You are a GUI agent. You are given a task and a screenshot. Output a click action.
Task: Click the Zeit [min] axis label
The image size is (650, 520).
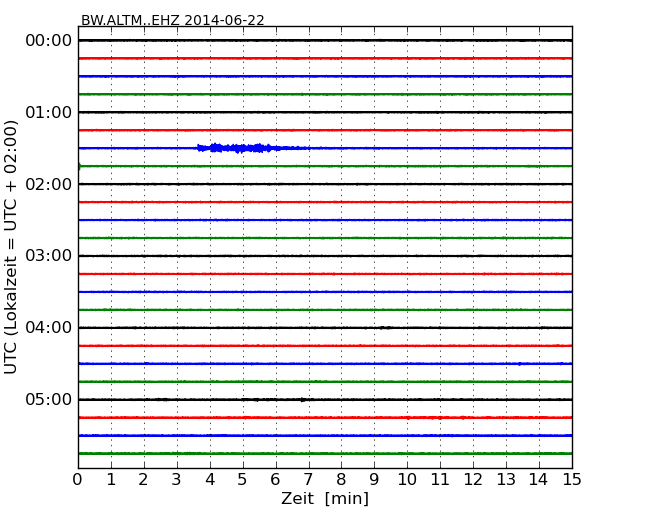[x=325, y=498]
